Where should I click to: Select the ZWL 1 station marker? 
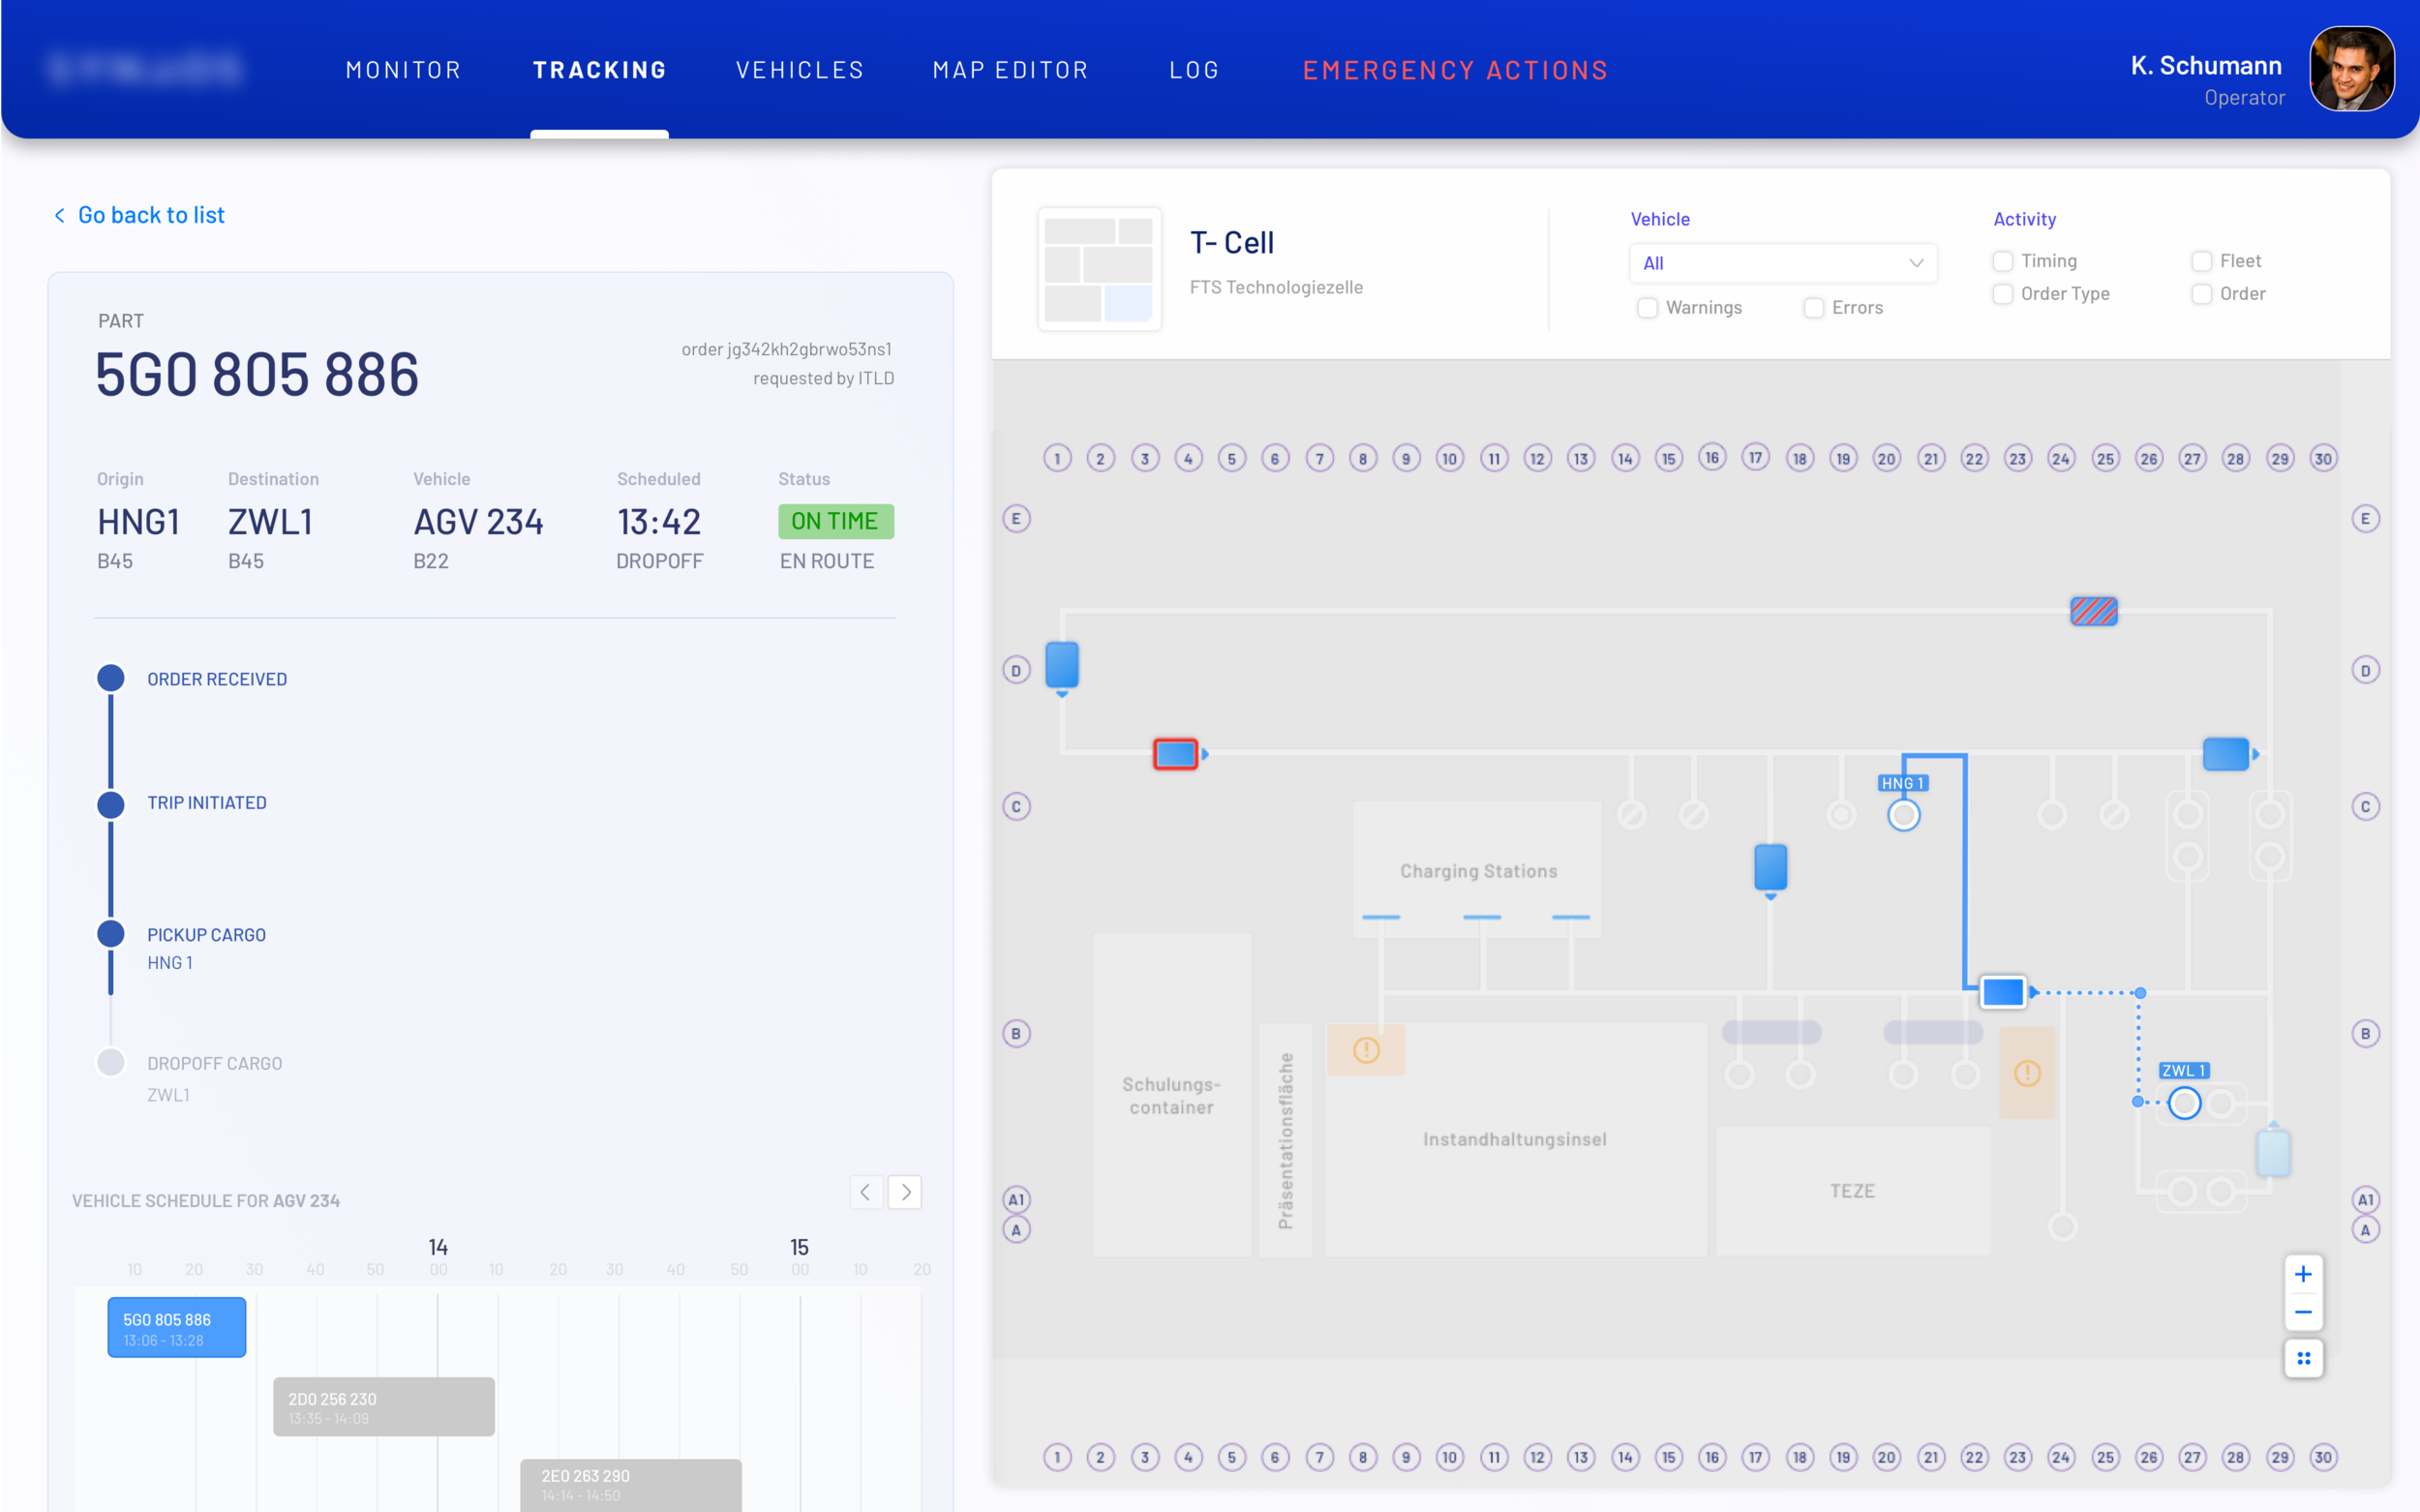tap(2184, 1103)
